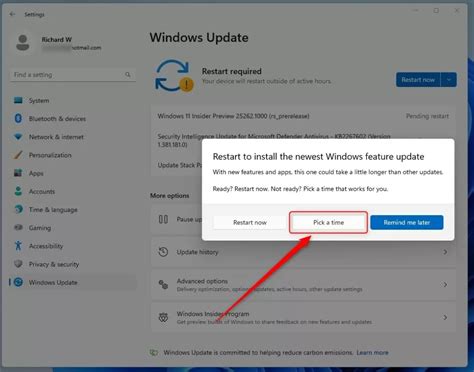Open the Accessibility figure icon
474x372 pixels.
click(x=18, y=246)
